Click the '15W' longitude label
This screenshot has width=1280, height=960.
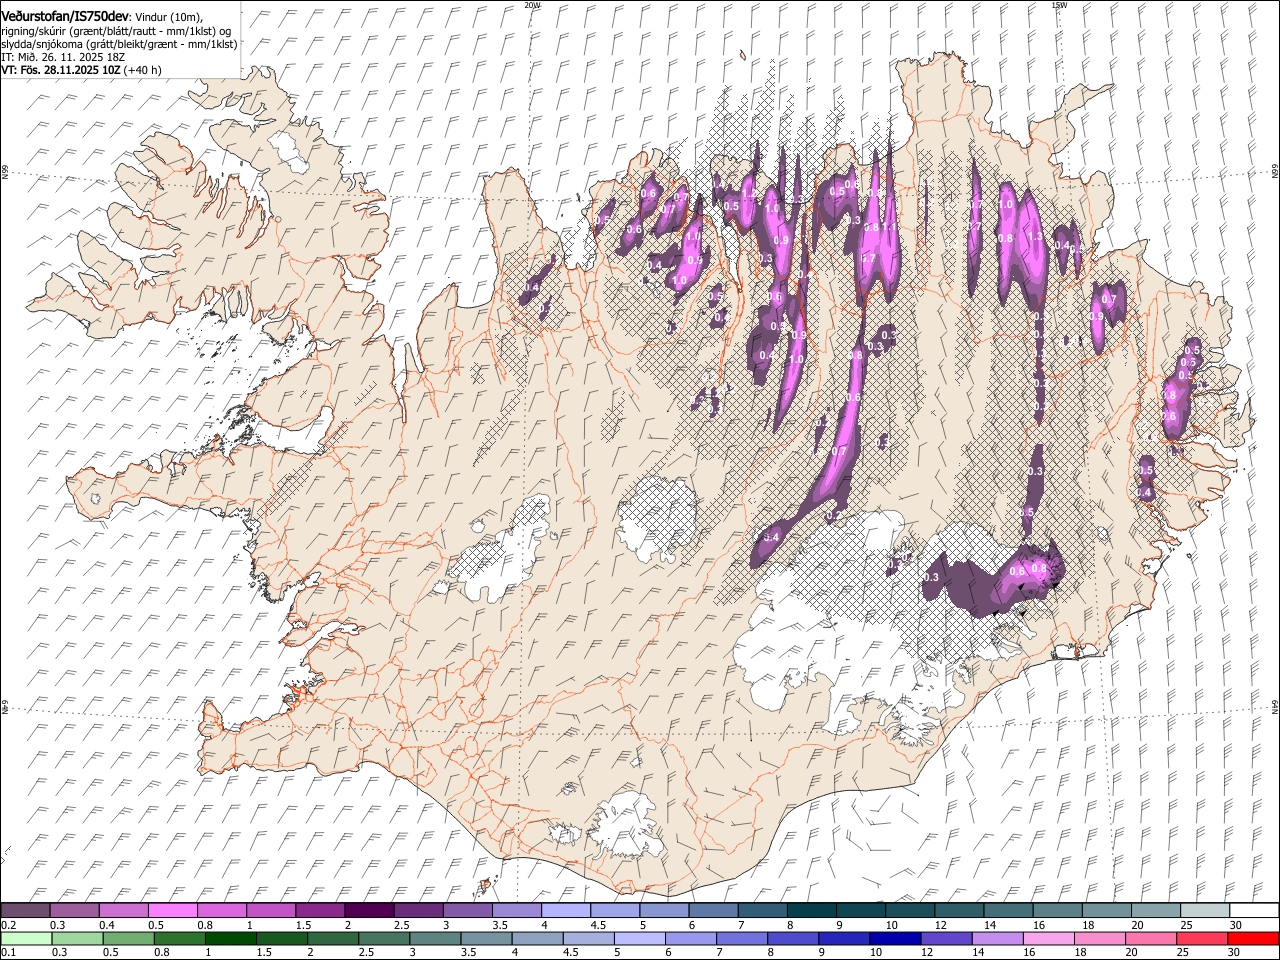pos(1058,5)
